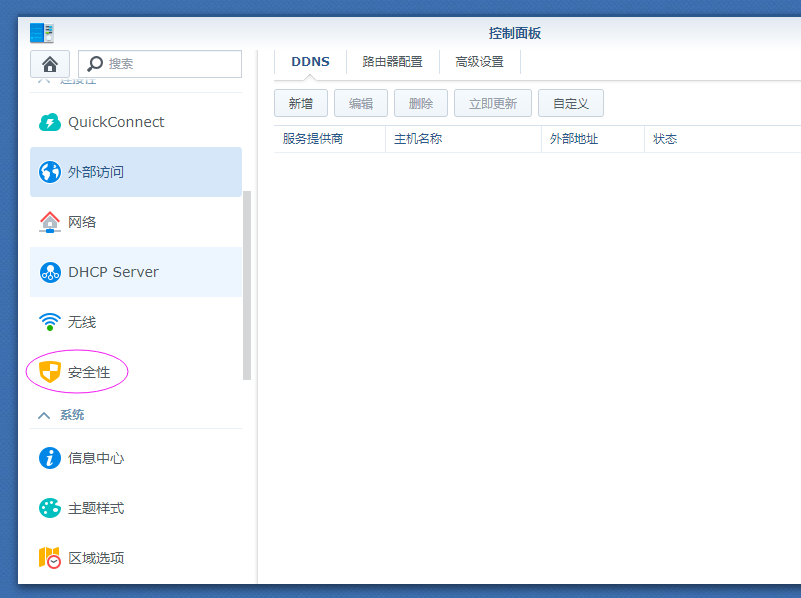Open the 无线 Wi-Fi icon
Screen dimensions: 801x598
click(x=50, y=322)
